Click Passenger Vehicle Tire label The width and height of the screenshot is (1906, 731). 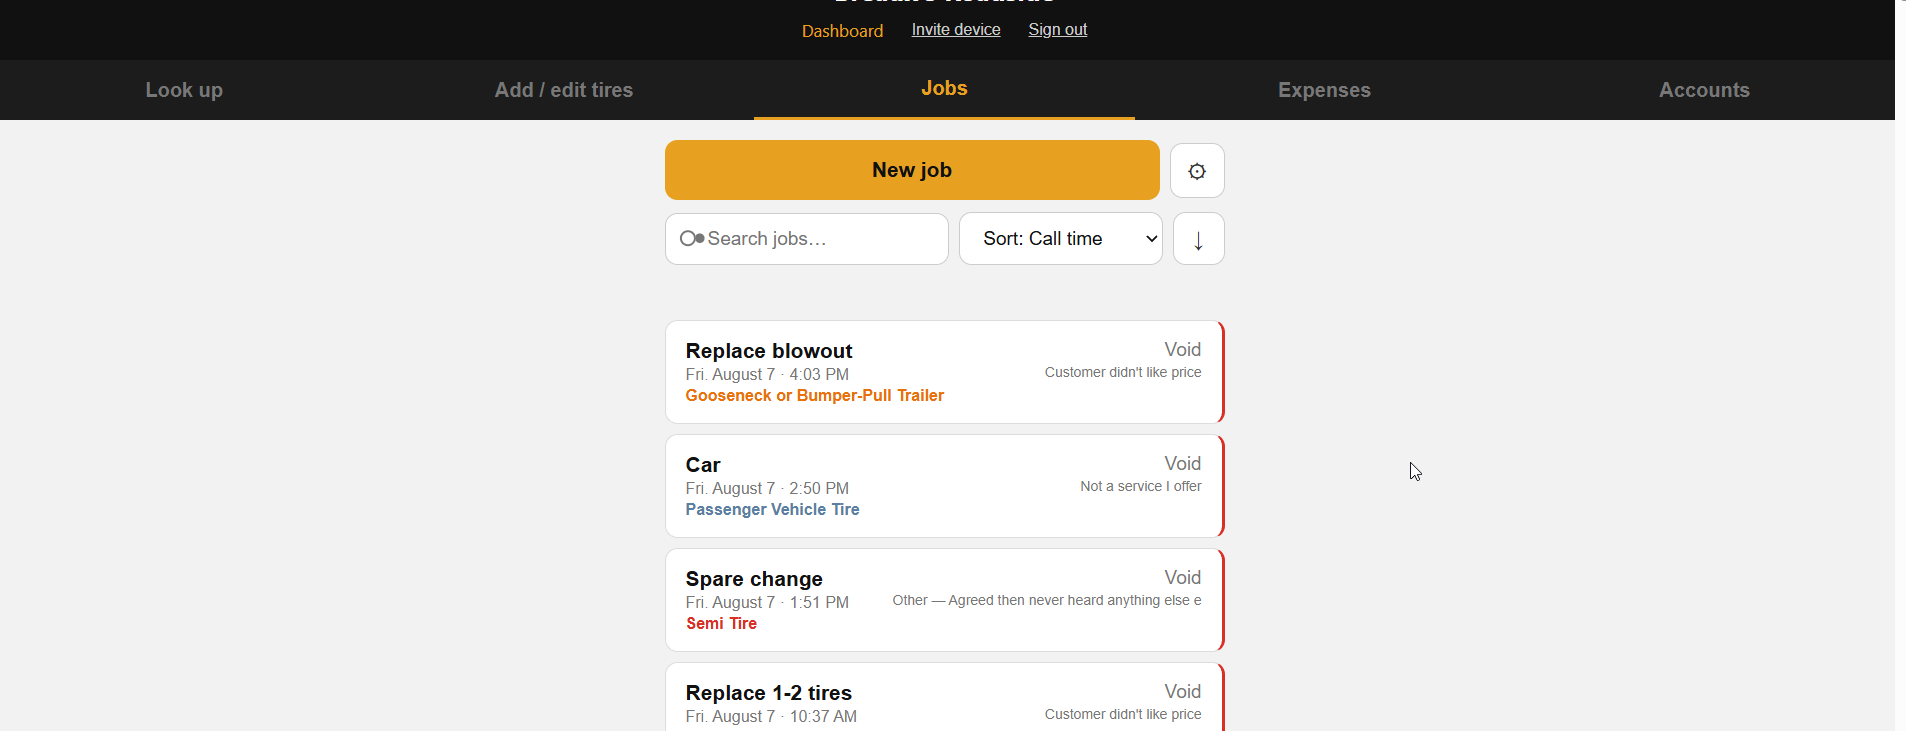(772, 510)
